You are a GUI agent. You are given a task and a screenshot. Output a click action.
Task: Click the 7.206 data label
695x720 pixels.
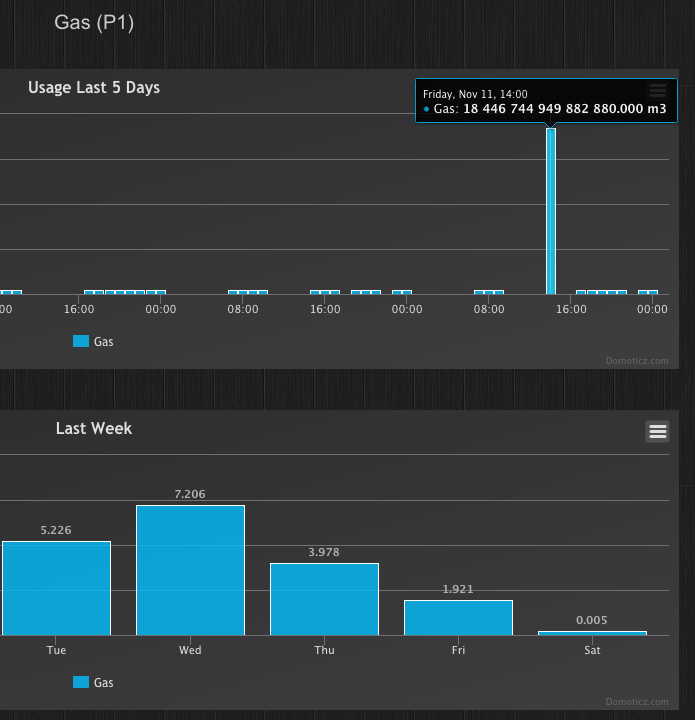190,494
